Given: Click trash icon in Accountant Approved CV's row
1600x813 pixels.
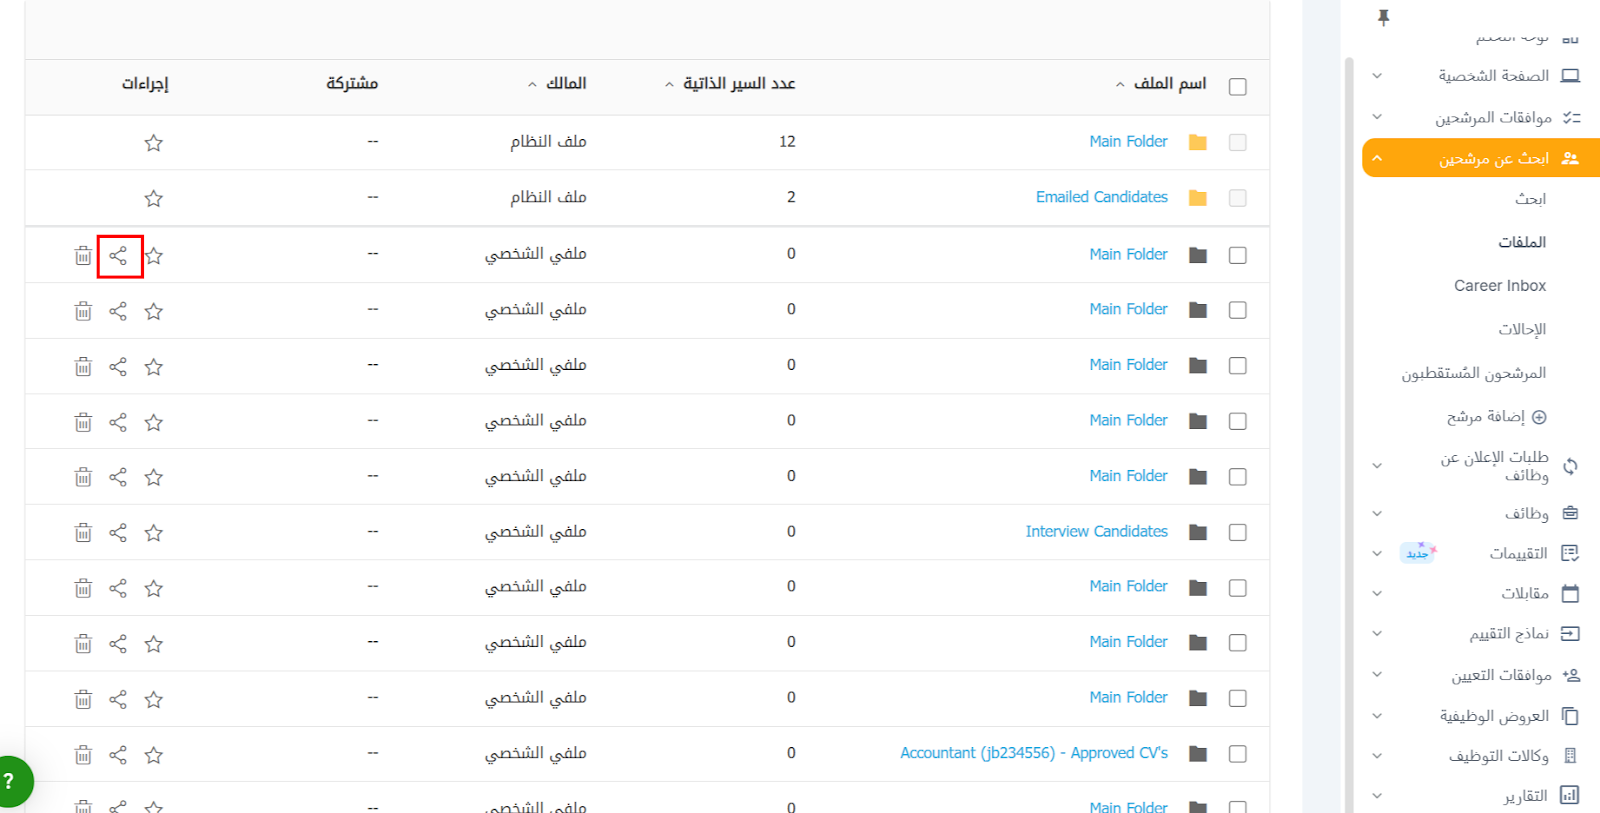Looking at the screenshot, I should [x=83, y=755].
